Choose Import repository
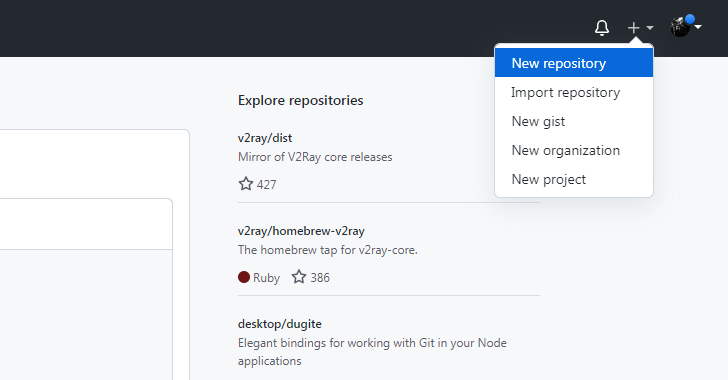This screenshot has height=380, width=728. tap(574, 92)
